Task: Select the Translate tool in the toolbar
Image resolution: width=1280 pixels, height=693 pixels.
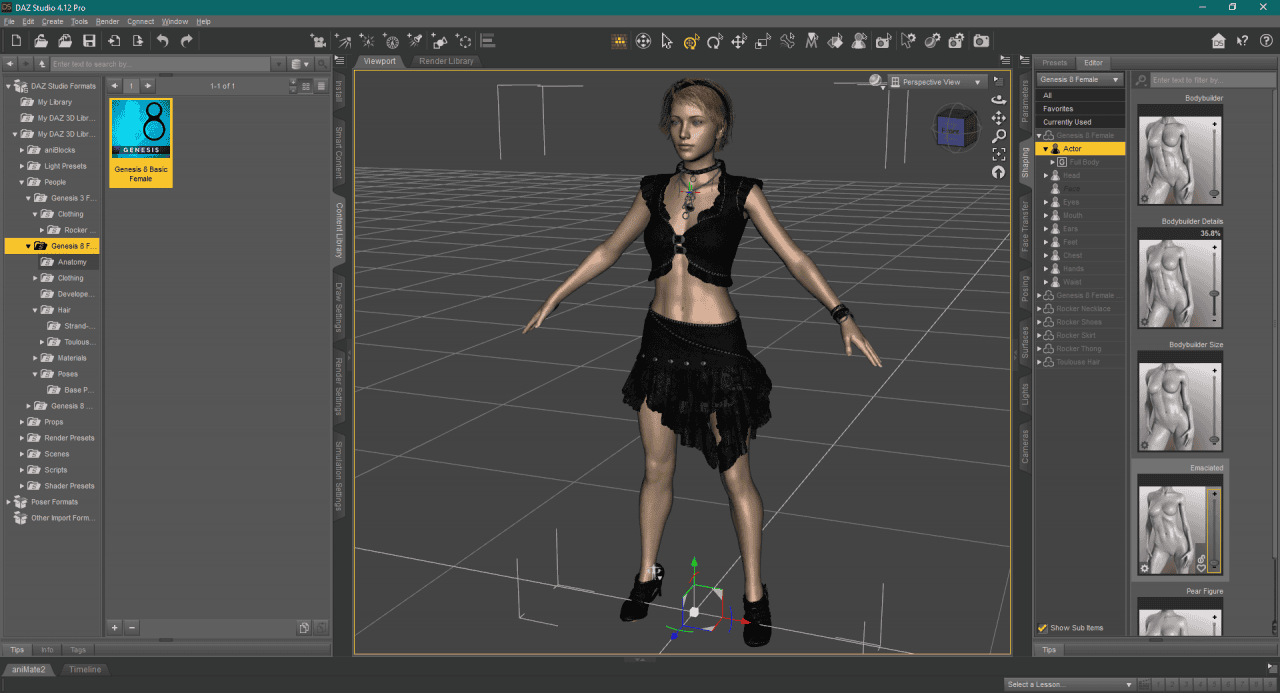Action: 738,41
